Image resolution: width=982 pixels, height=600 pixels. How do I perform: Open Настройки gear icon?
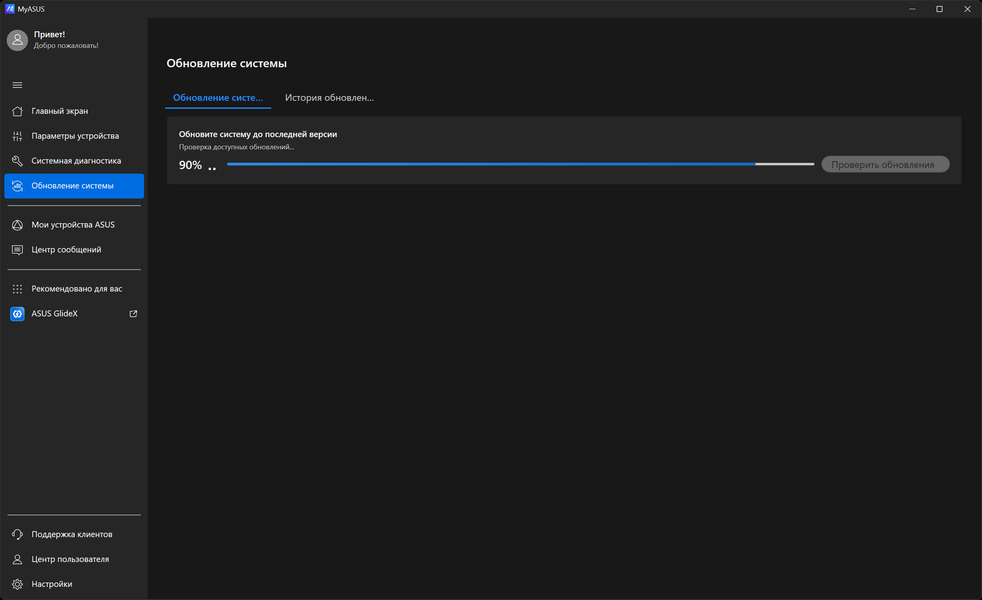pos(18,584)
